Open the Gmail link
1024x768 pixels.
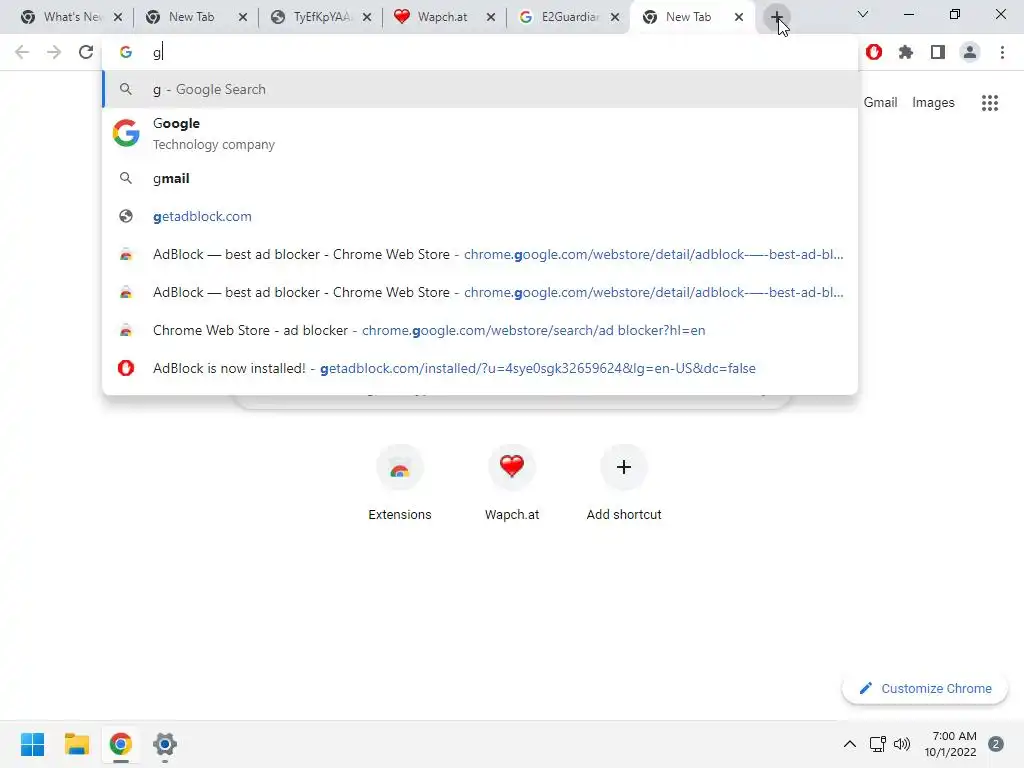880,103
